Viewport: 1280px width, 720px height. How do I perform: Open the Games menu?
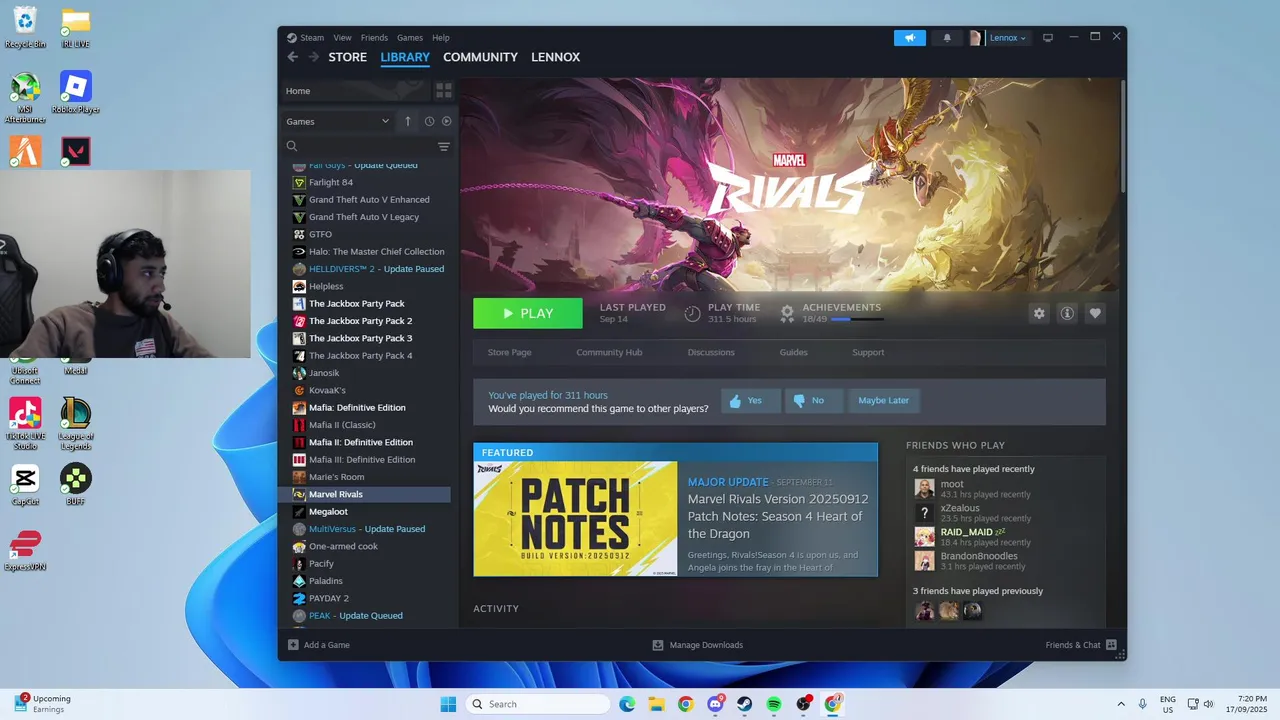coord(410,38)
